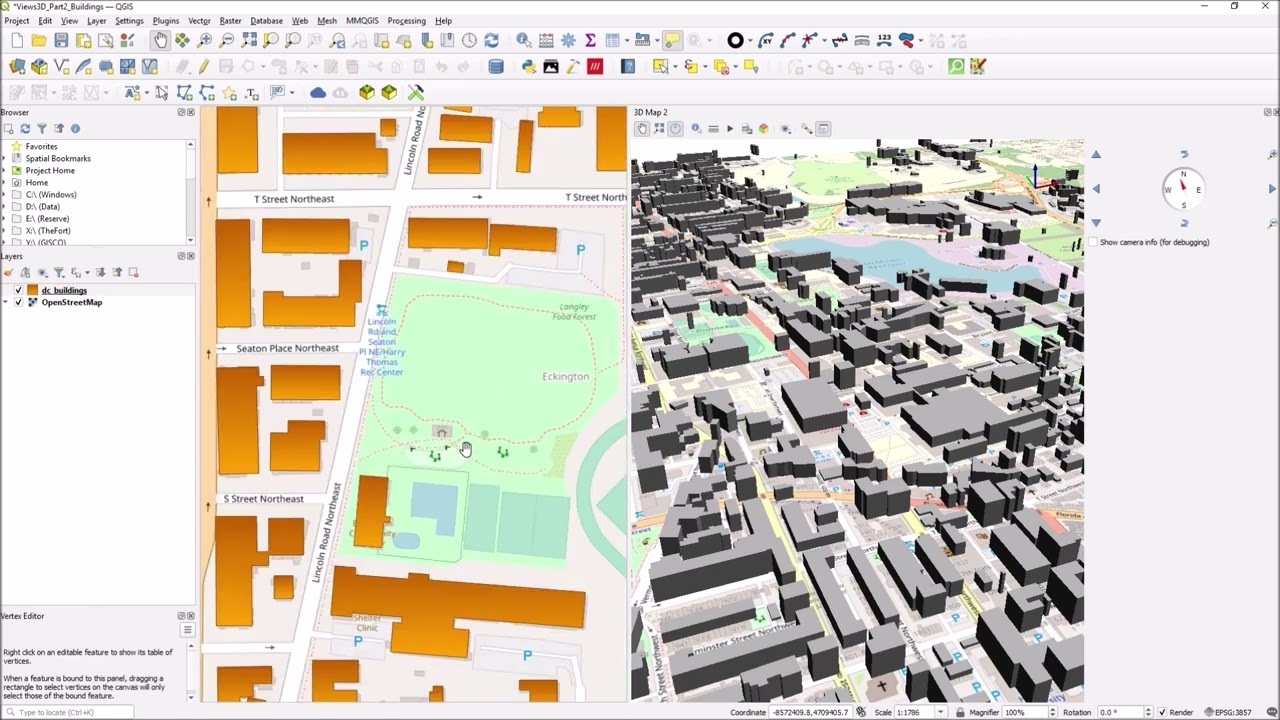
Task: Click Remove Layer icon in Layers panel
Action: click(133, 272)
